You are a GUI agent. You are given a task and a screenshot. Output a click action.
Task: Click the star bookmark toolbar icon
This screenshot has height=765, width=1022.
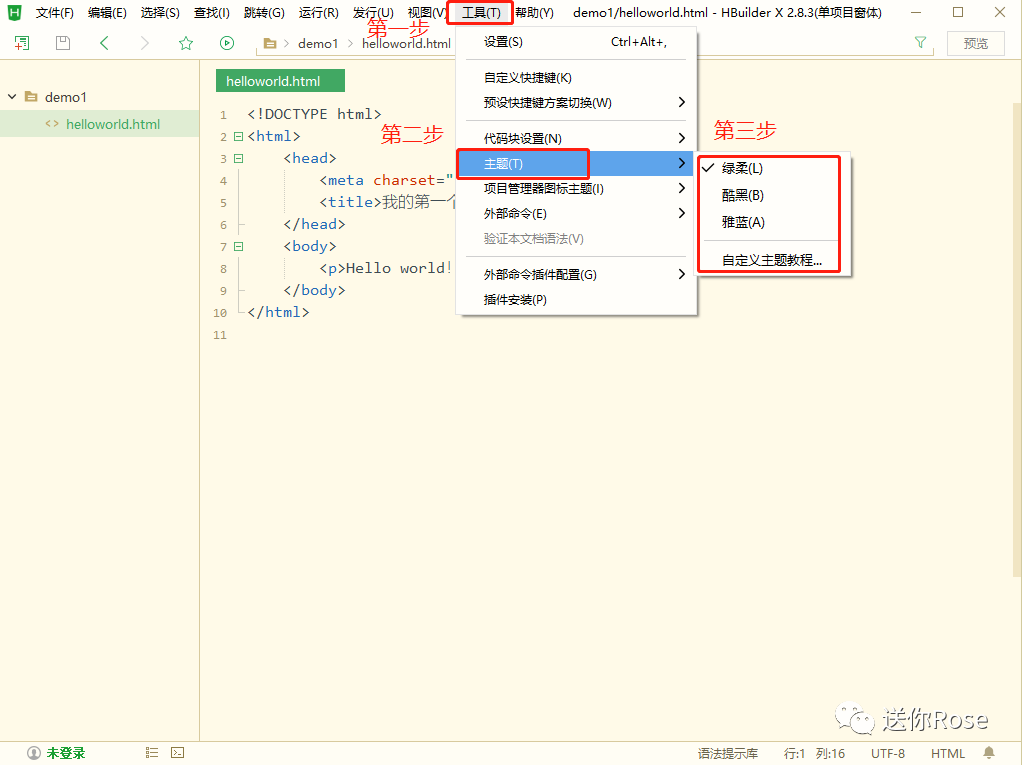click(x=186, y=43)
